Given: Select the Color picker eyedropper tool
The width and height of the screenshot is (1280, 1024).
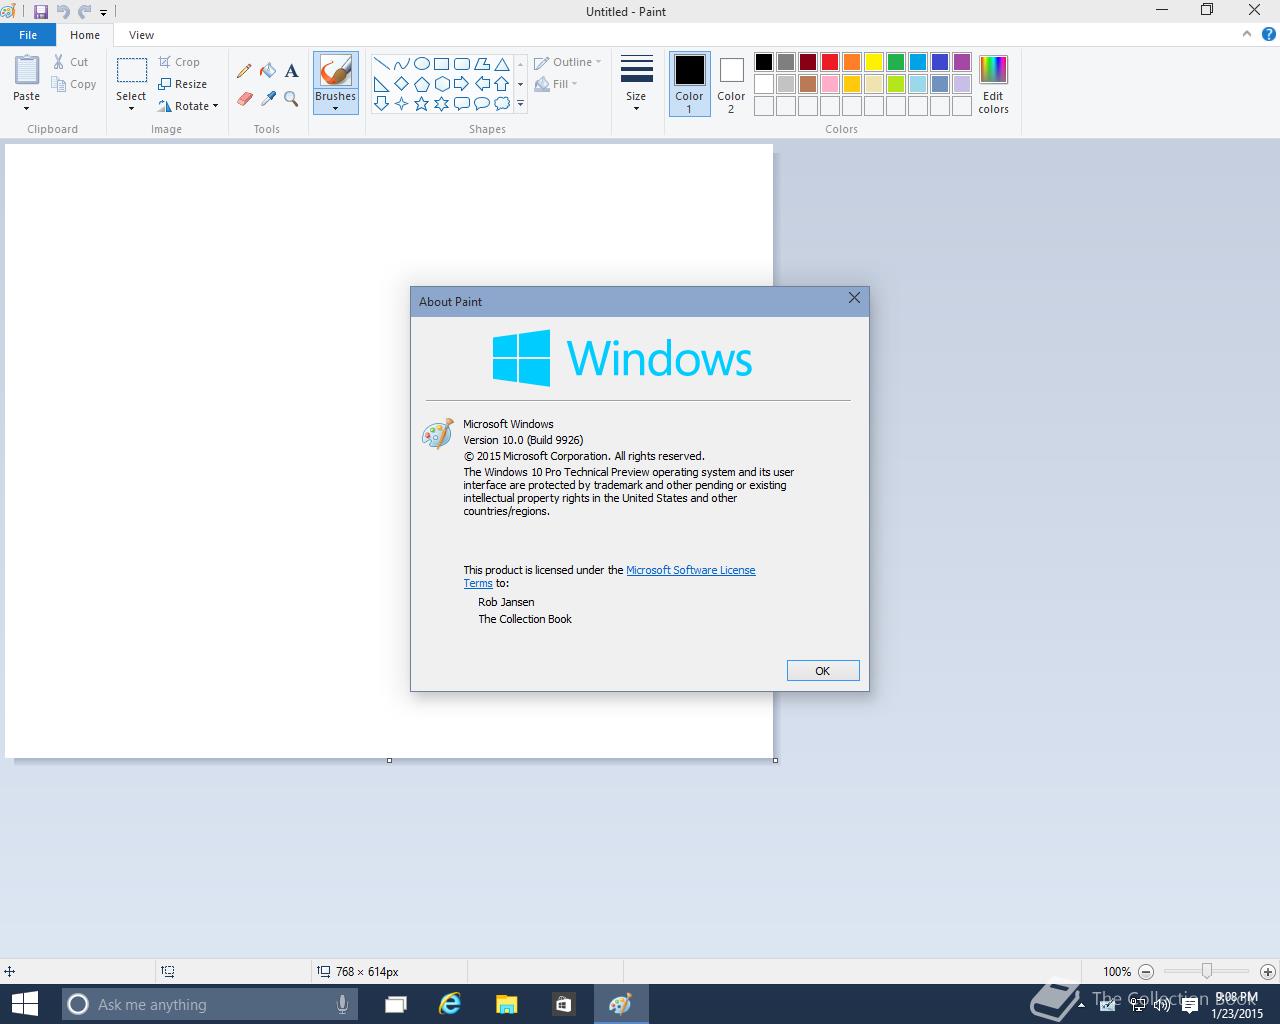Looking at the screenshot, I should [x=267, y=98].
